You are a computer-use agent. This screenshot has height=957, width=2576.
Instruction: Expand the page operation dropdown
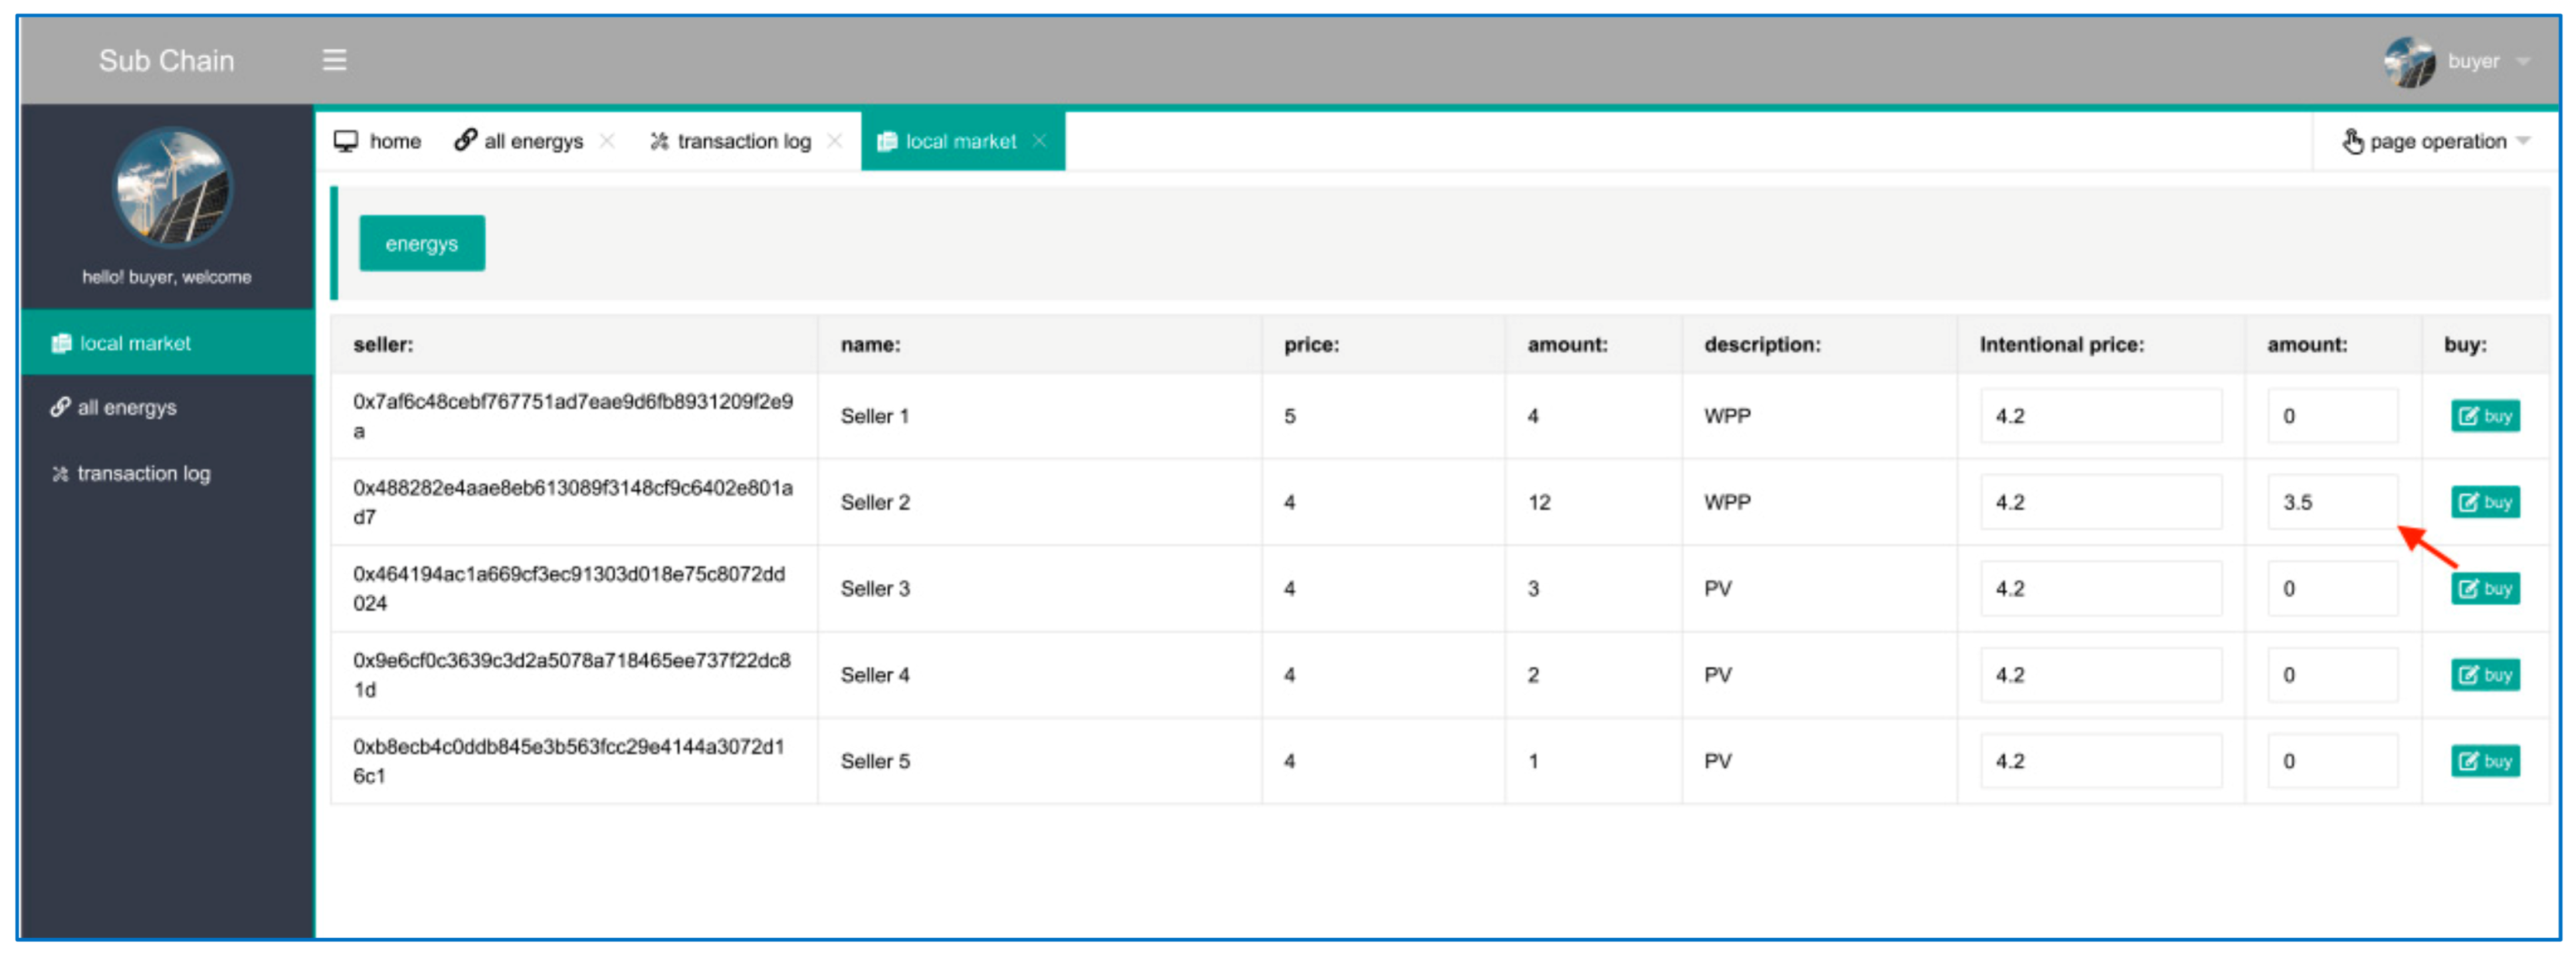(x=2436, y=142)
